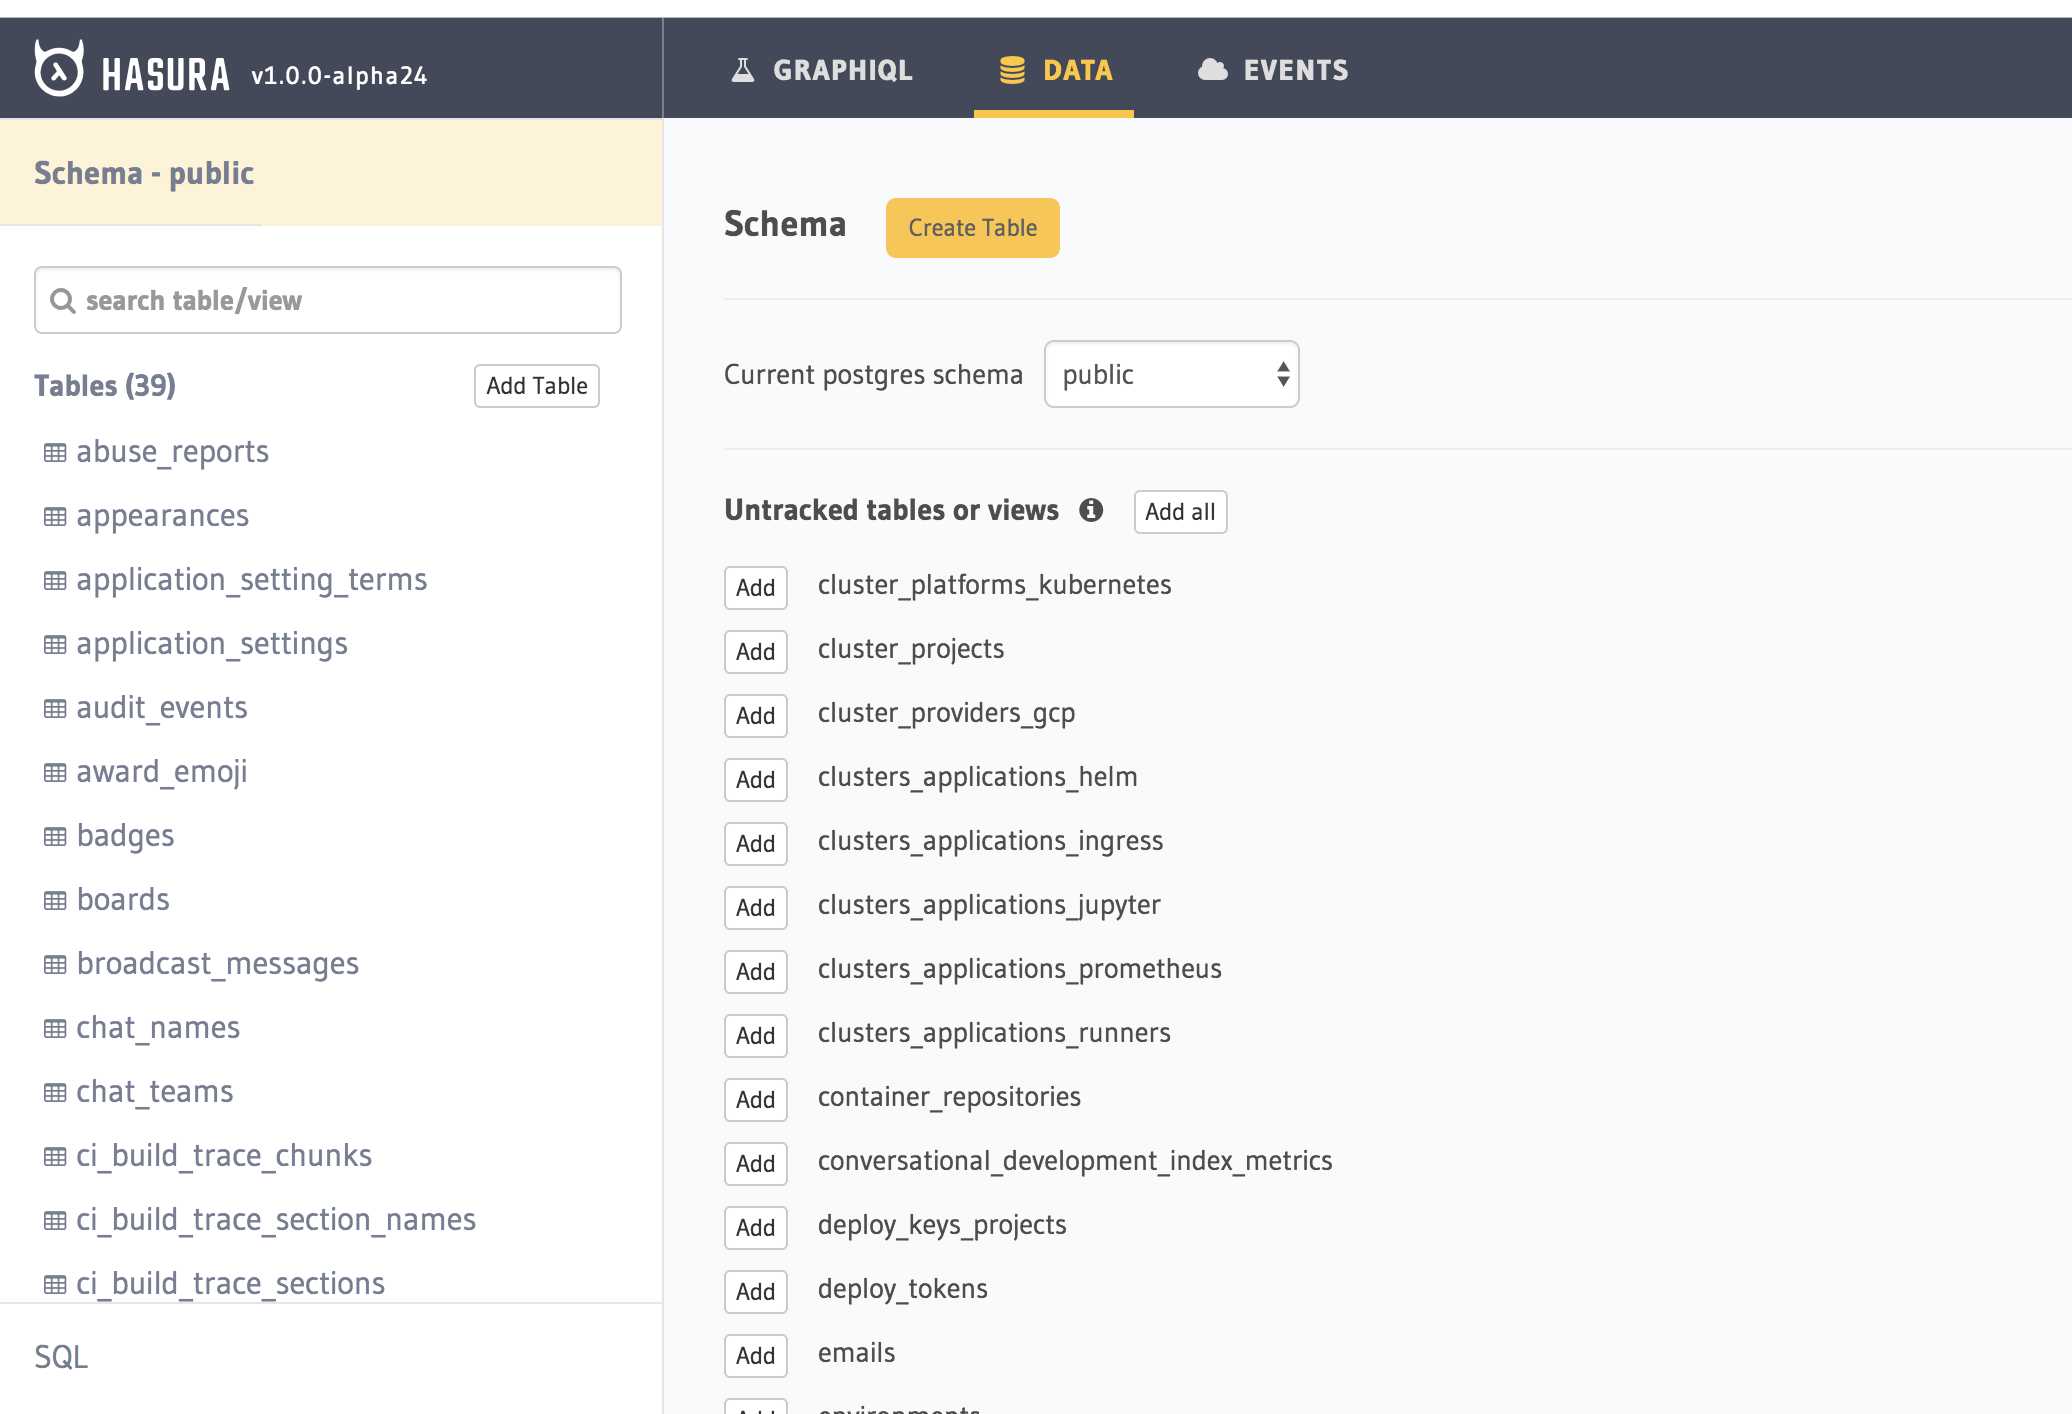
Task: Click the application_setting_terms table icon
Action: pyautogui.click(x=55, y=581)
